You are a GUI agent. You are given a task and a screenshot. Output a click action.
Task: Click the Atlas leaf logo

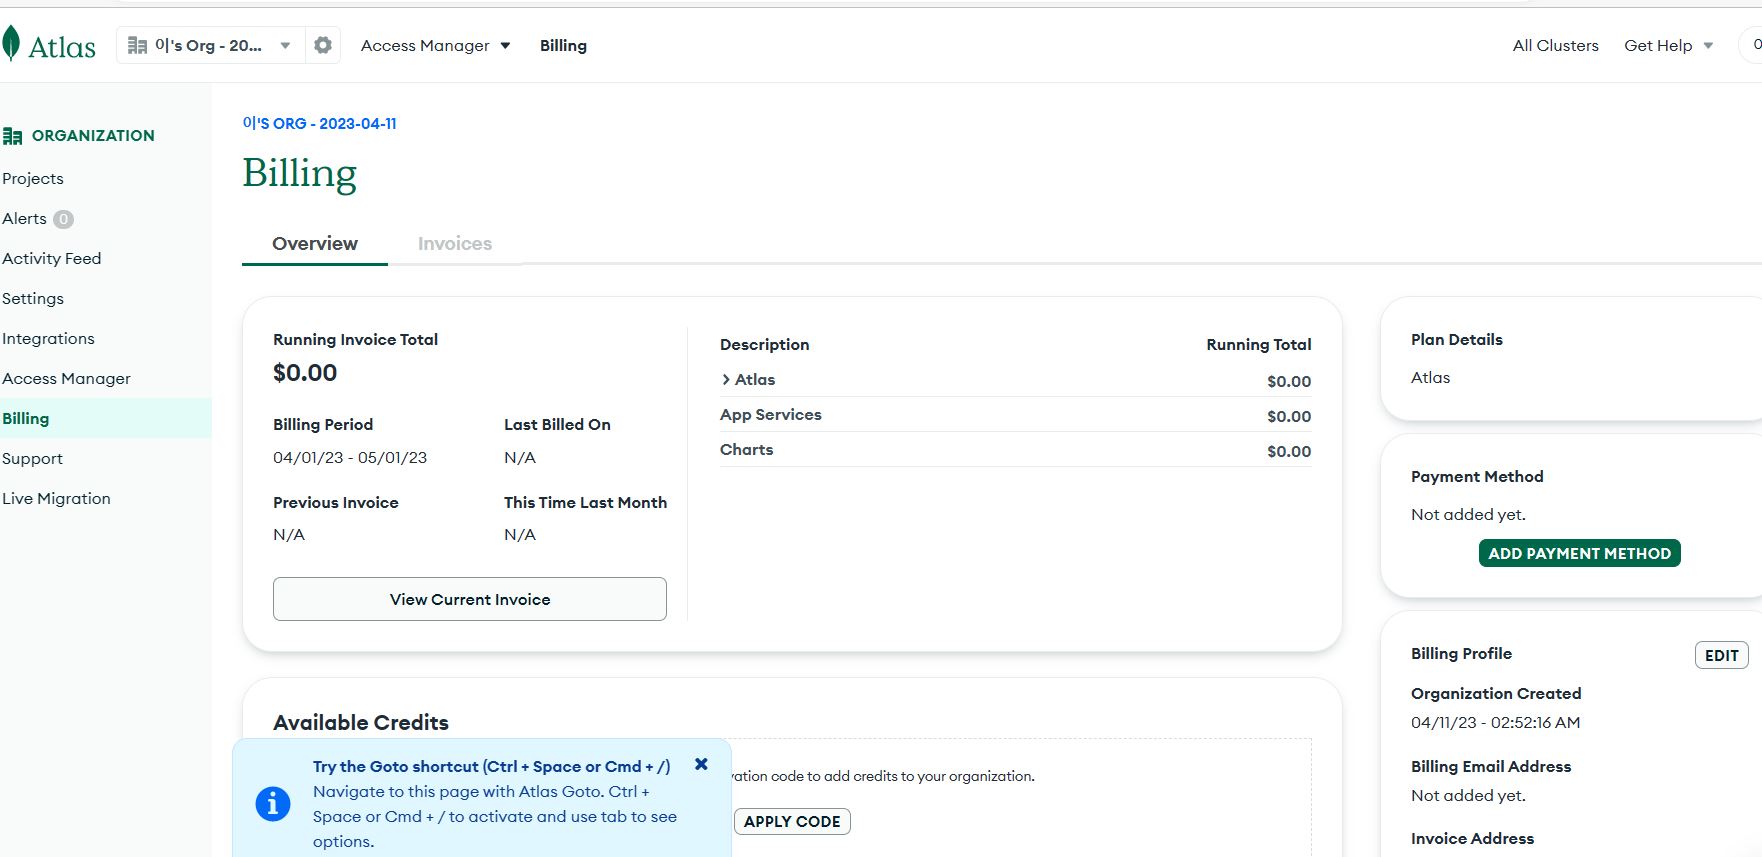[x=11, y=45]
